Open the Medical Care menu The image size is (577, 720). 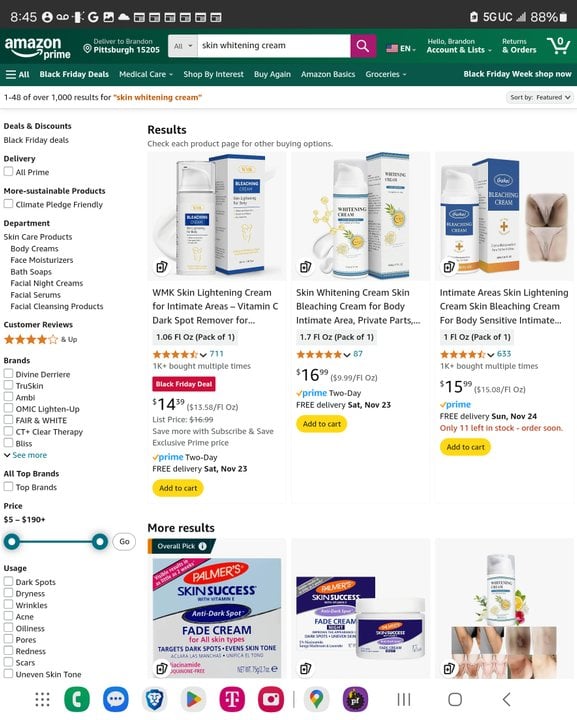coord(146,74)
